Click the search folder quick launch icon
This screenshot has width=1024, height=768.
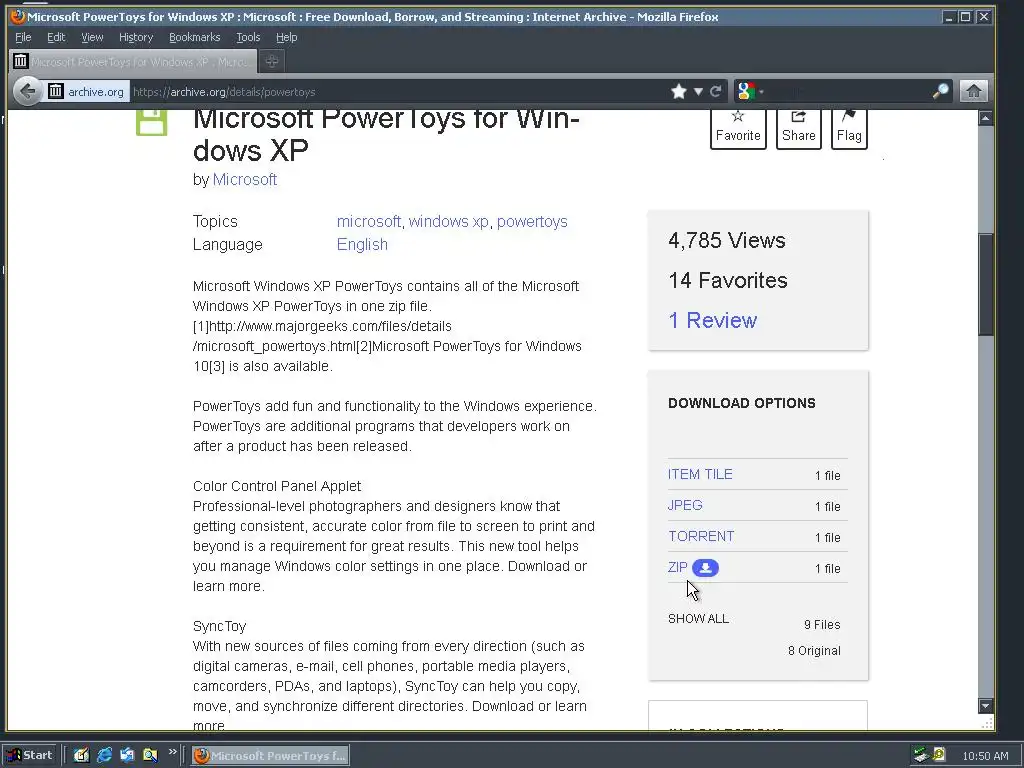(150, 756)
